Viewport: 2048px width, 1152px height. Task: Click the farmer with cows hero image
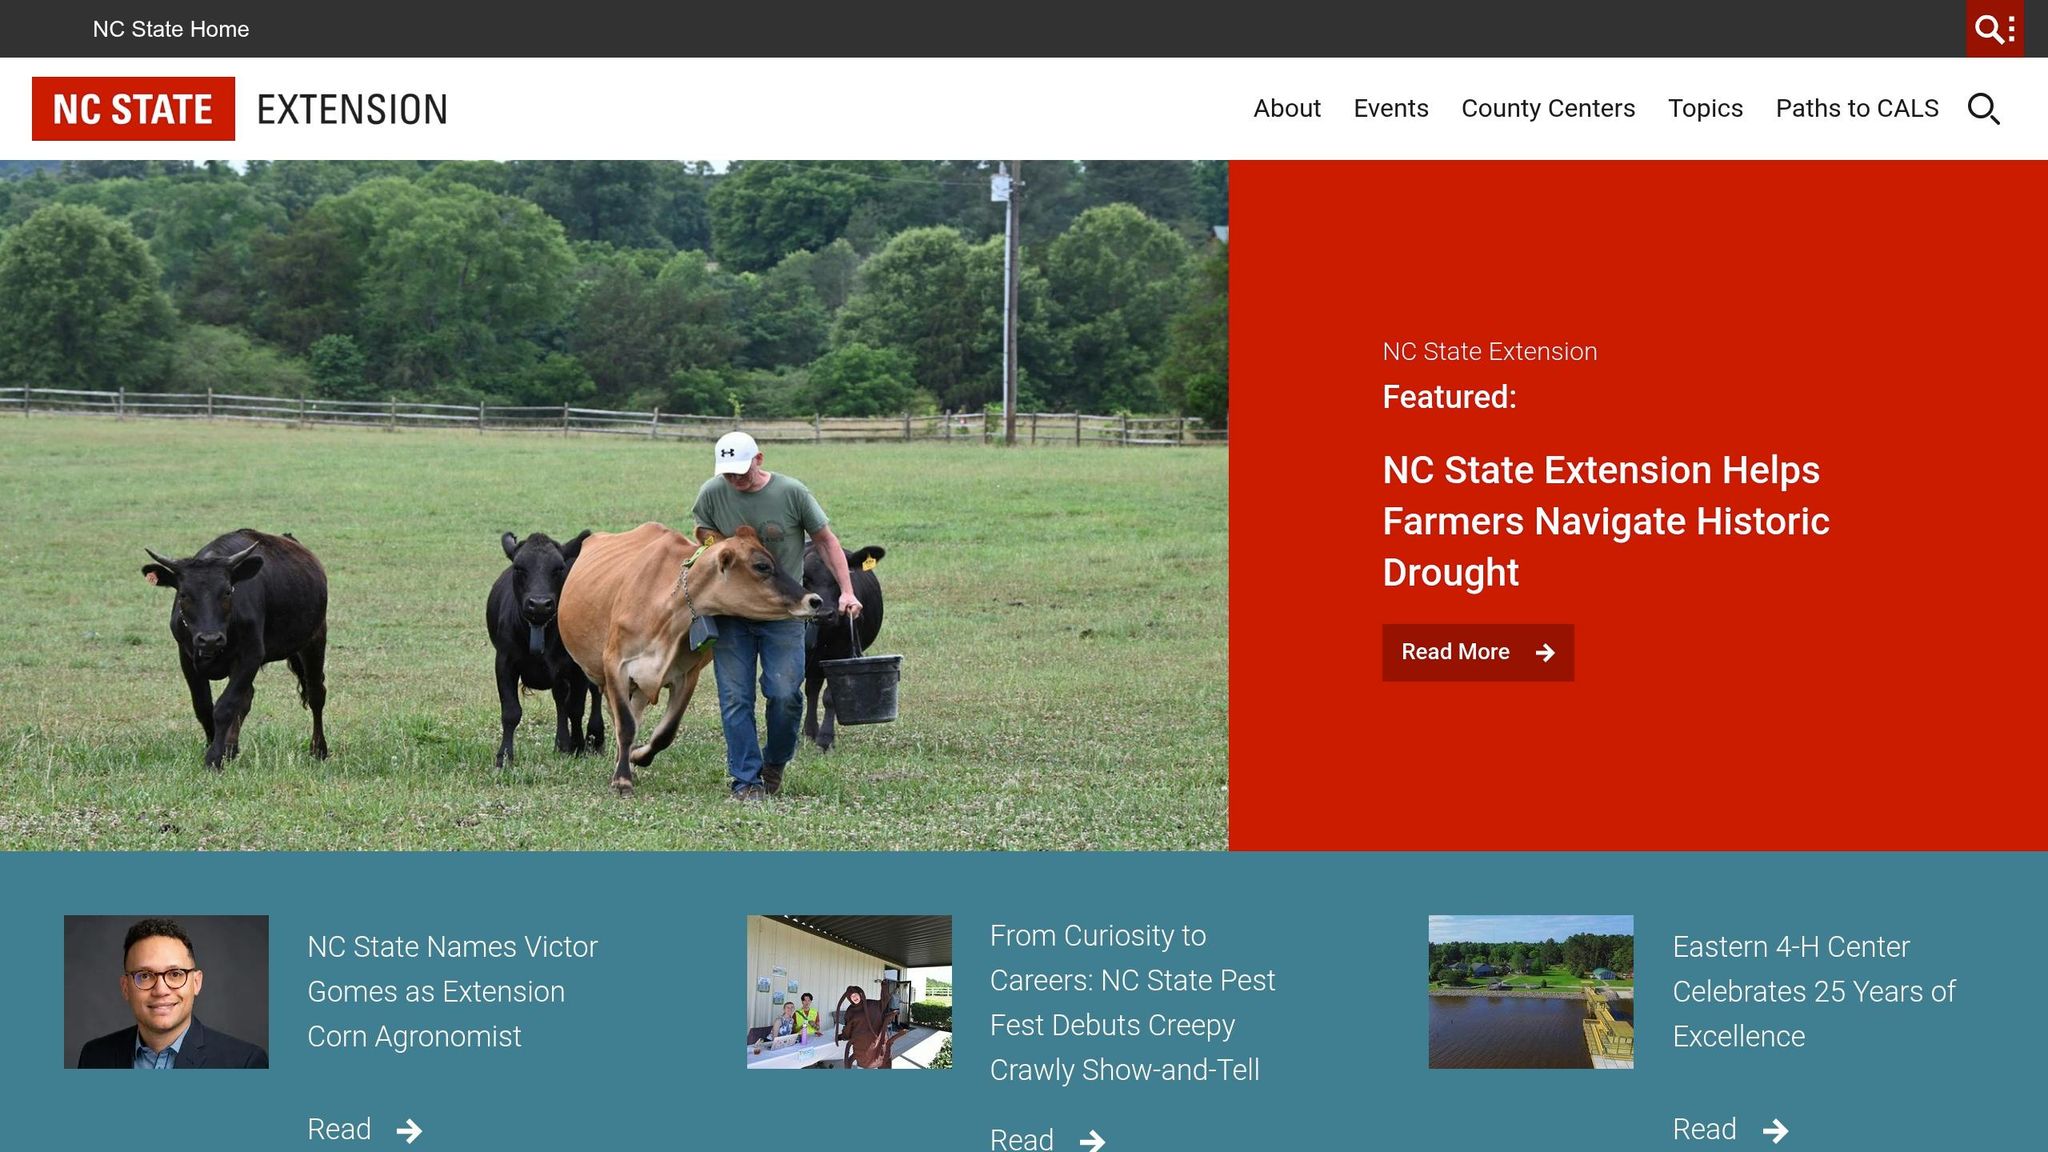pos(614,506)
